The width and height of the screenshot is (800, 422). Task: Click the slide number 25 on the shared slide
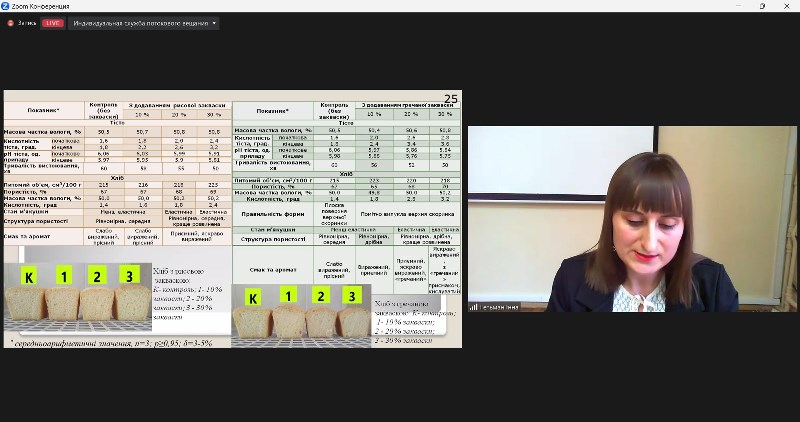451,98
